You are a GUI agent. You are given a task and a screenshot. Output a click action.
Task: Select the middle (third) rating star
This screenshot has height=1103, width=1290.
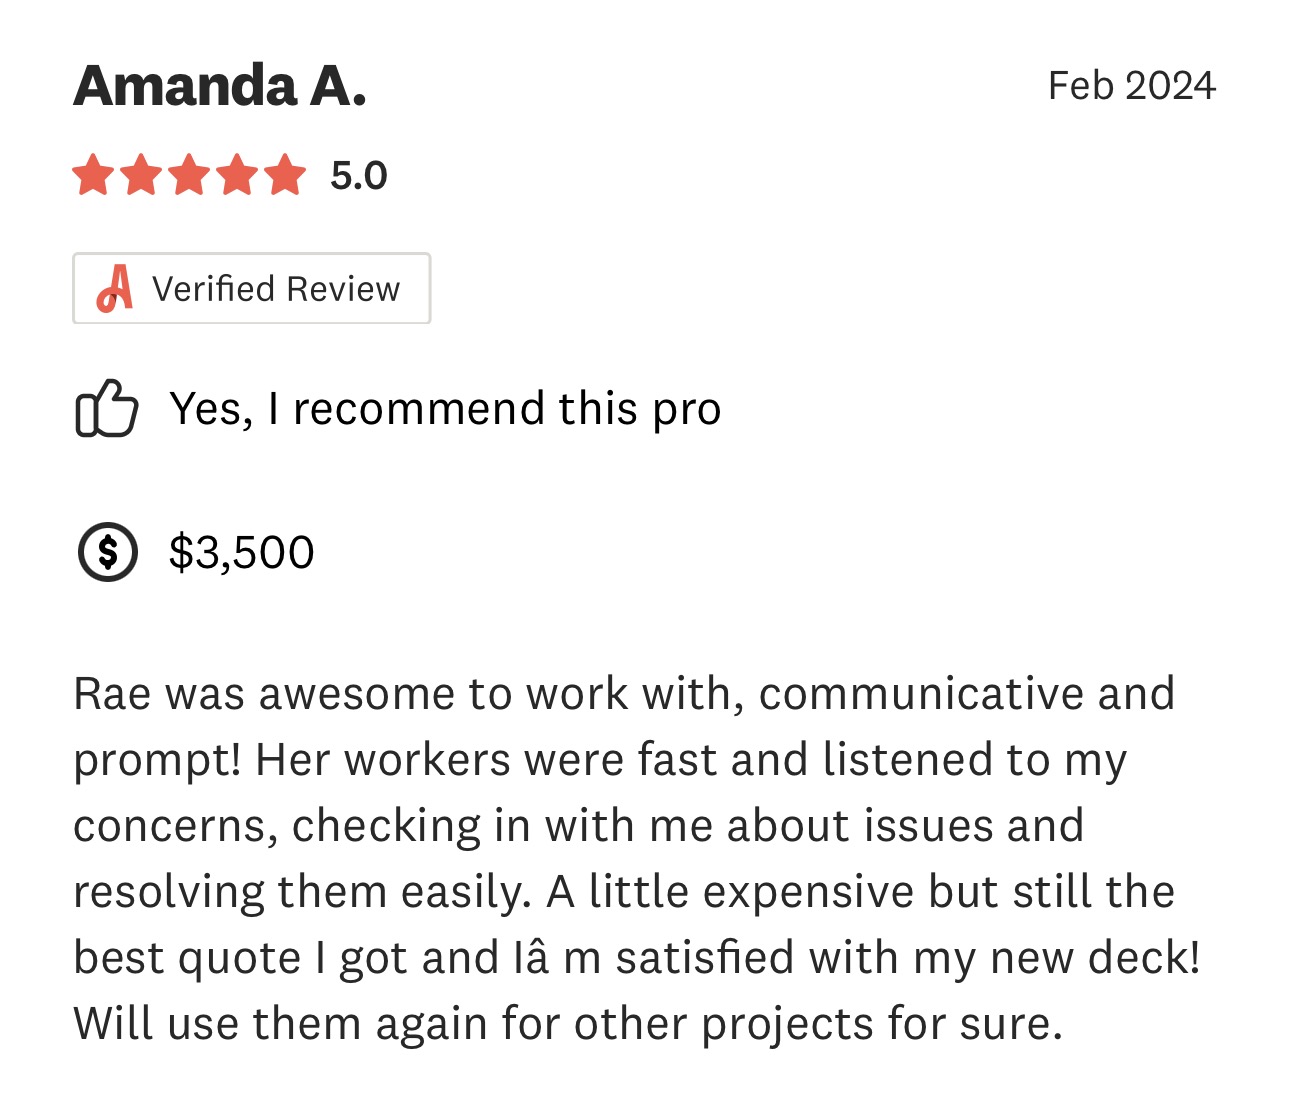point(189,175)
